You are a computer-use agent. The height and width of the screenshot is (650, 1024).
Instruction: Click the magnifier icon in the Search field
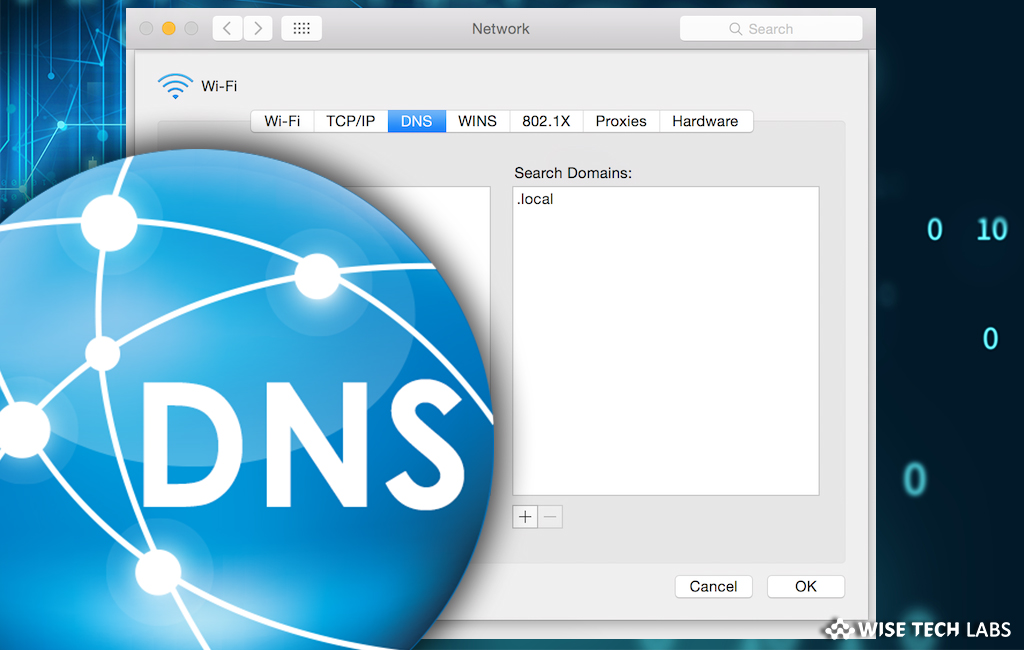coord(735,29)
